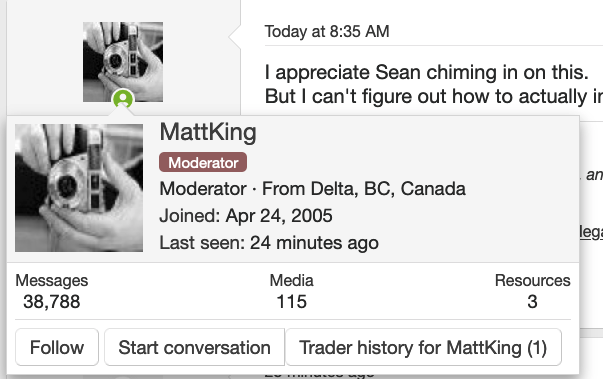603x379 pixels.
Task: Open the Resources count 3
Action: tap(532, 302)
